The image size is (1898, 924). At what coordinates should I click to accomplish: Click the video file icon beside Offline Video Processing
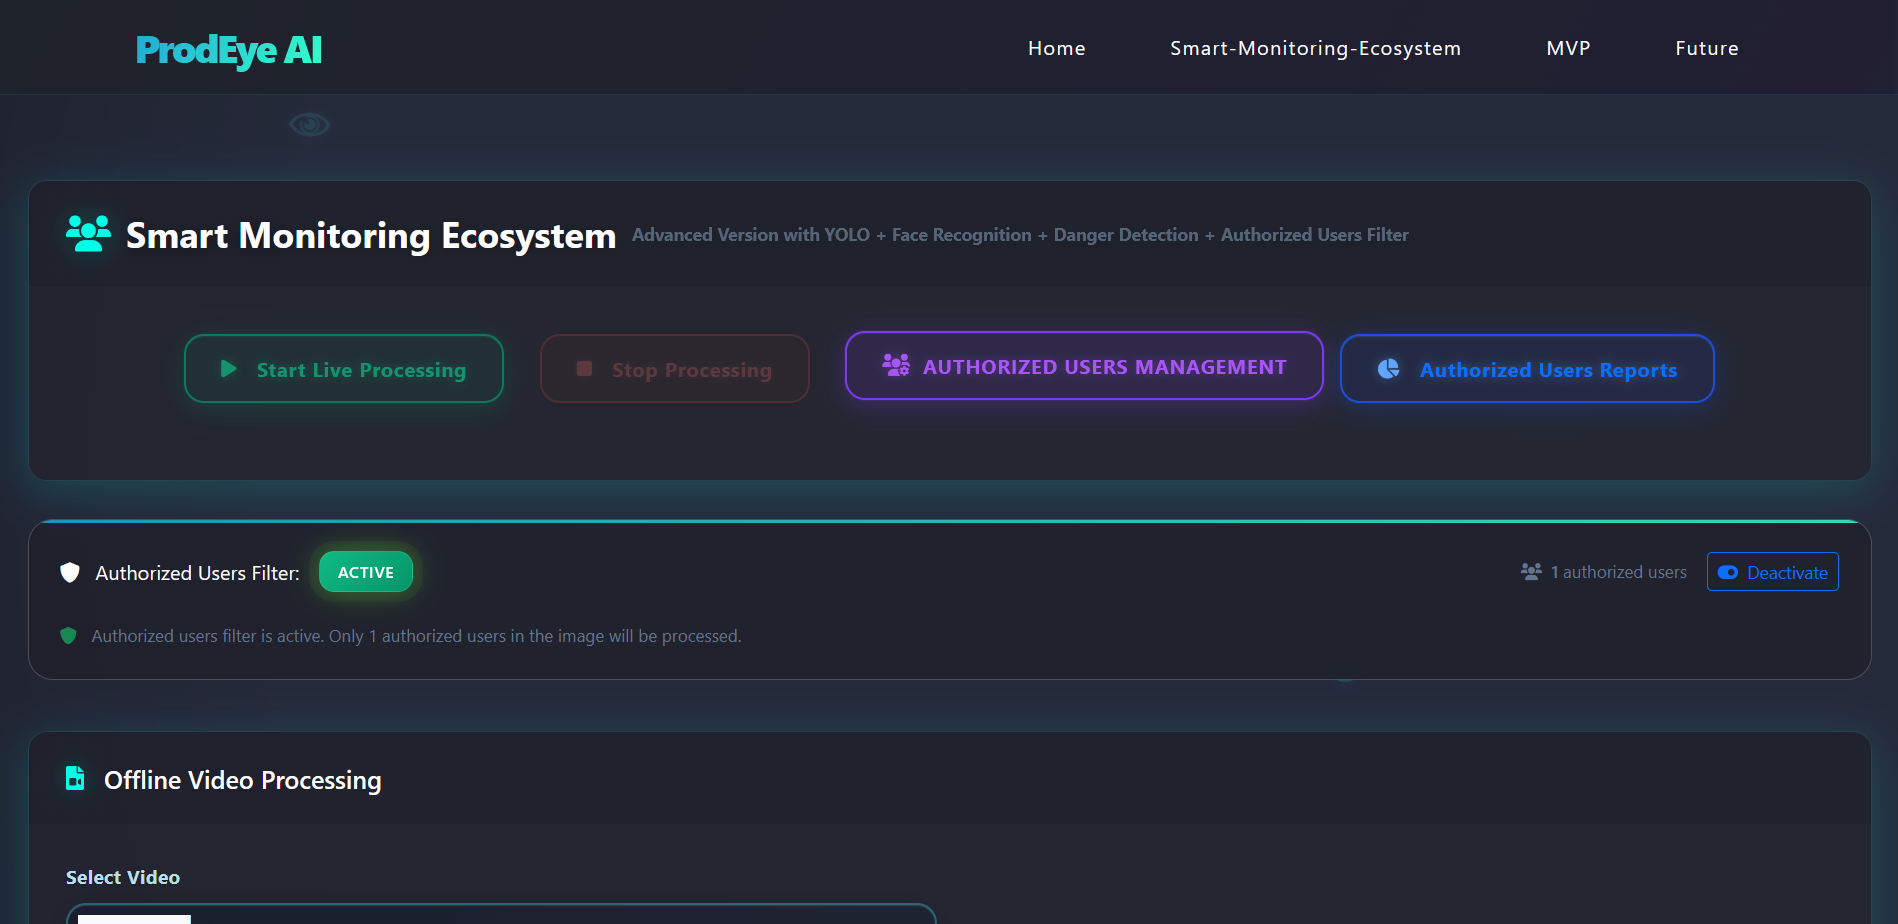click(x=75, y=778)
